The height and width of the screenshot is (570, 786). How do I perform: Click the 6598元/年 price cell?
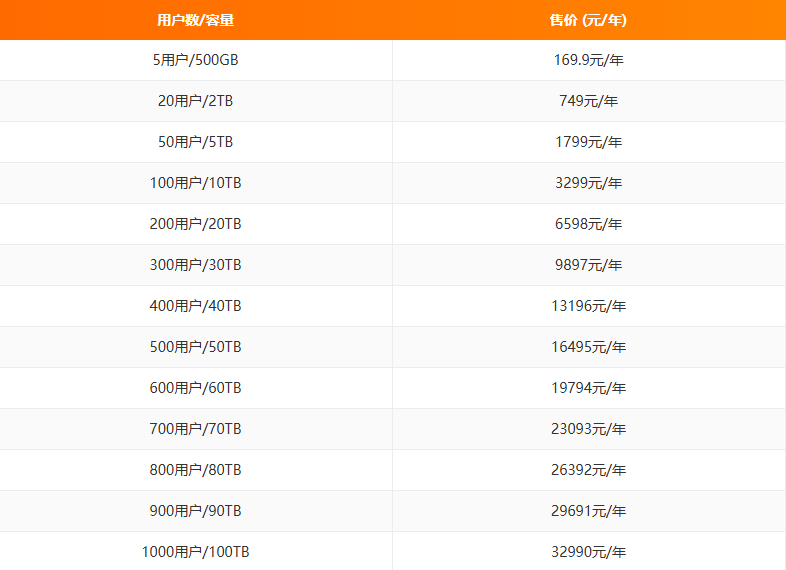tap(588, 224)
